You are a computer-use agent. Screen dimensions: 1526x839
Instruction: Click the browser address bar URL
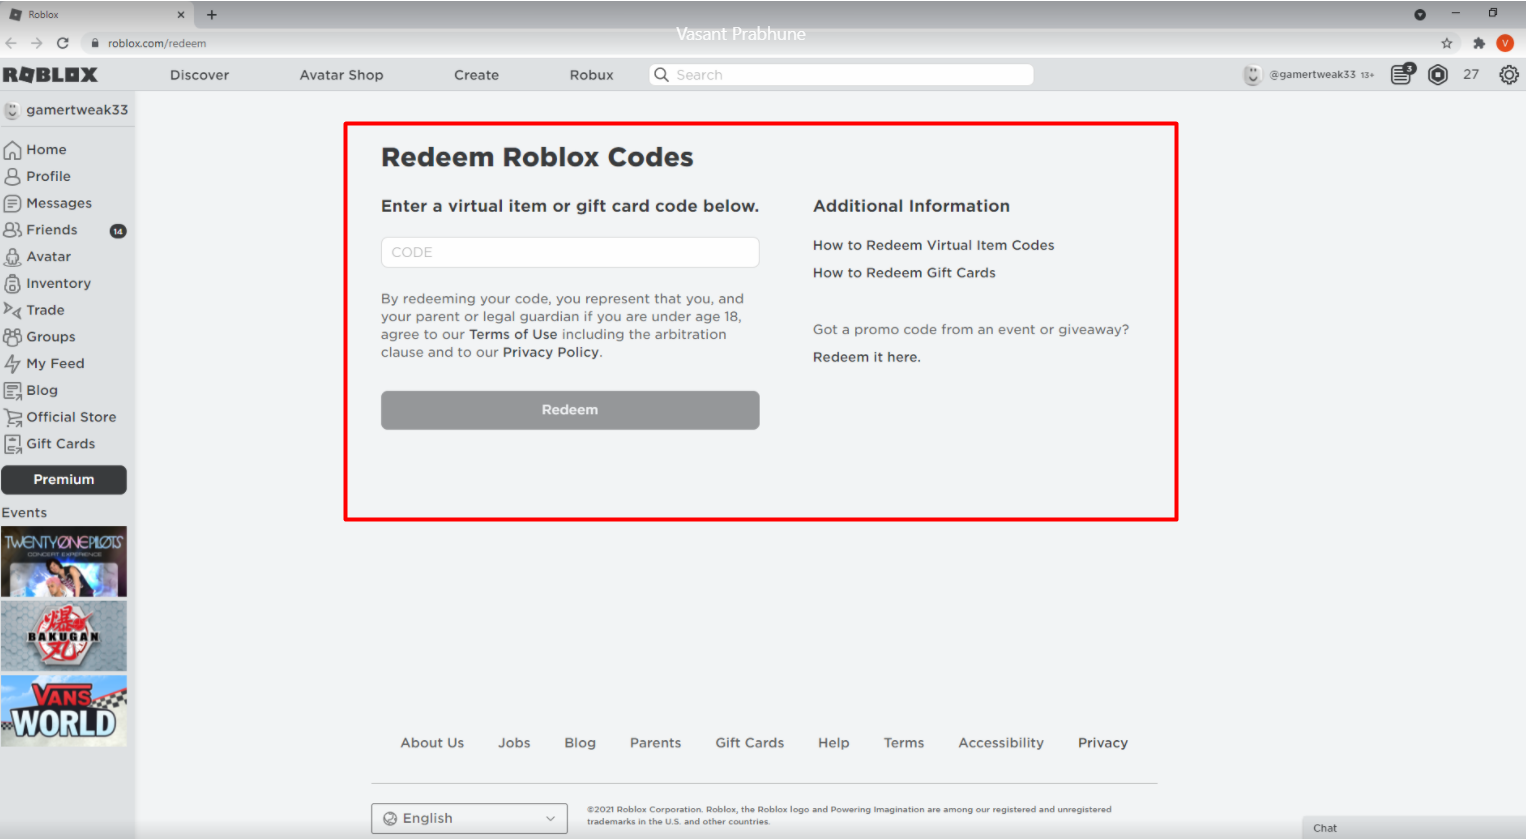click(x=157, y=44)
